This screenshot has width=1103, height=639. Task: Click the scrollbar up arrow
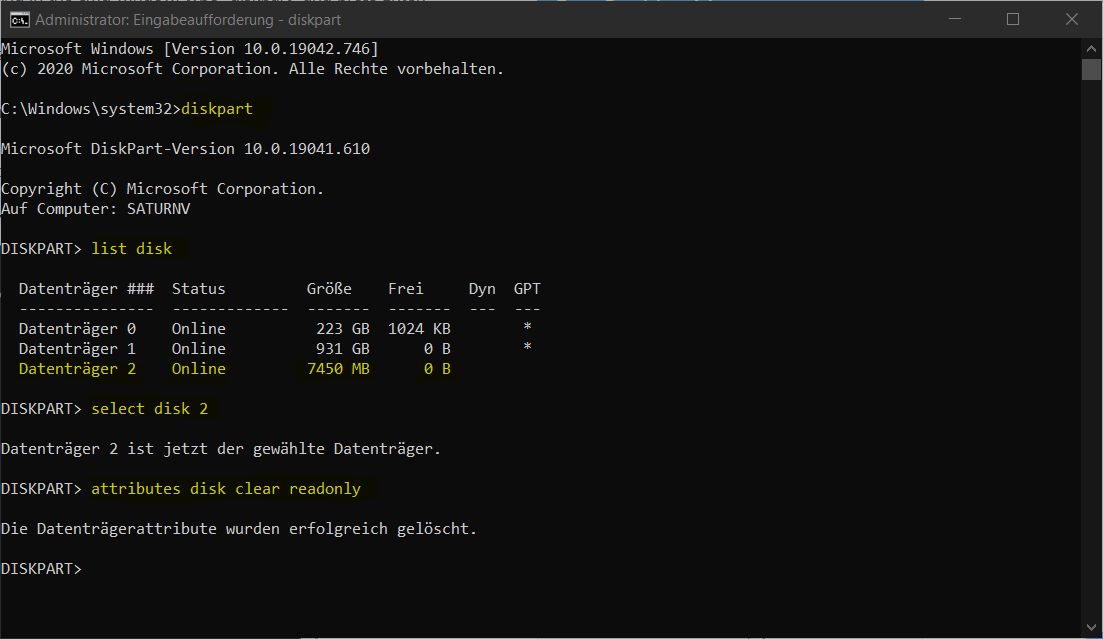point(1091,47)
